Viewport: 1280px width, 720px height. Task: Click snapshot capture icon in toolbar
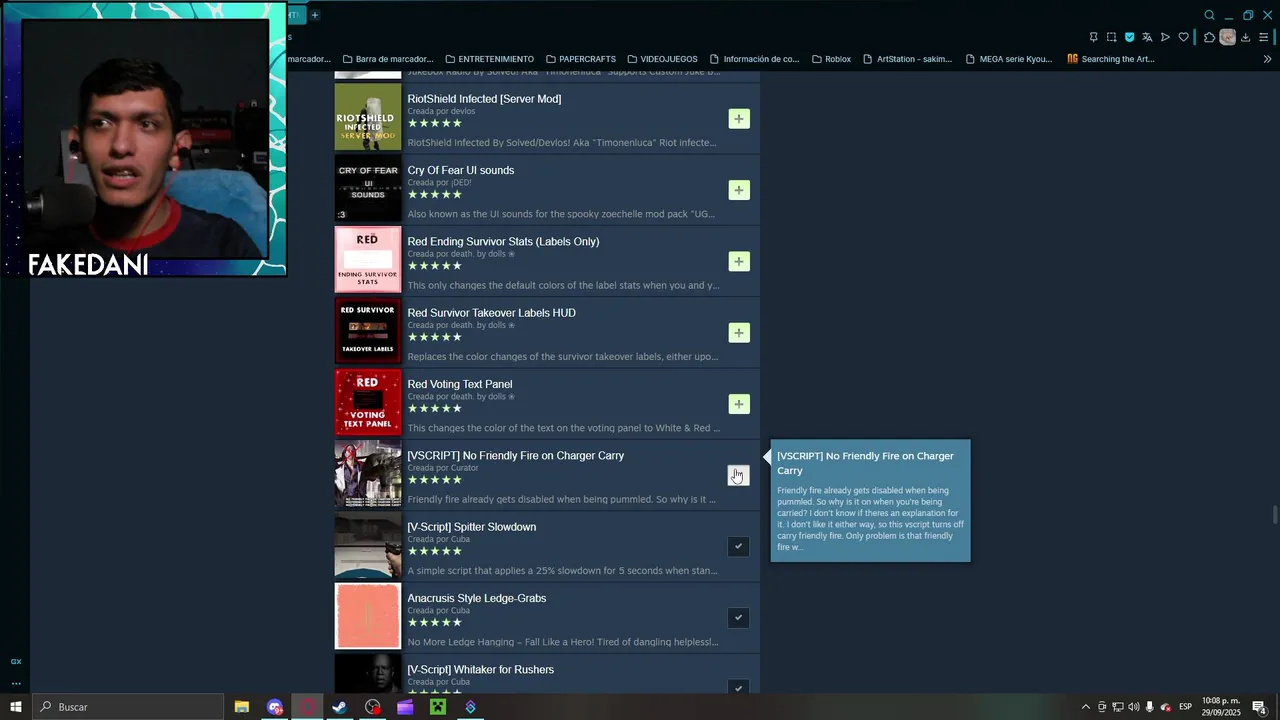(x=1111, y=37)
